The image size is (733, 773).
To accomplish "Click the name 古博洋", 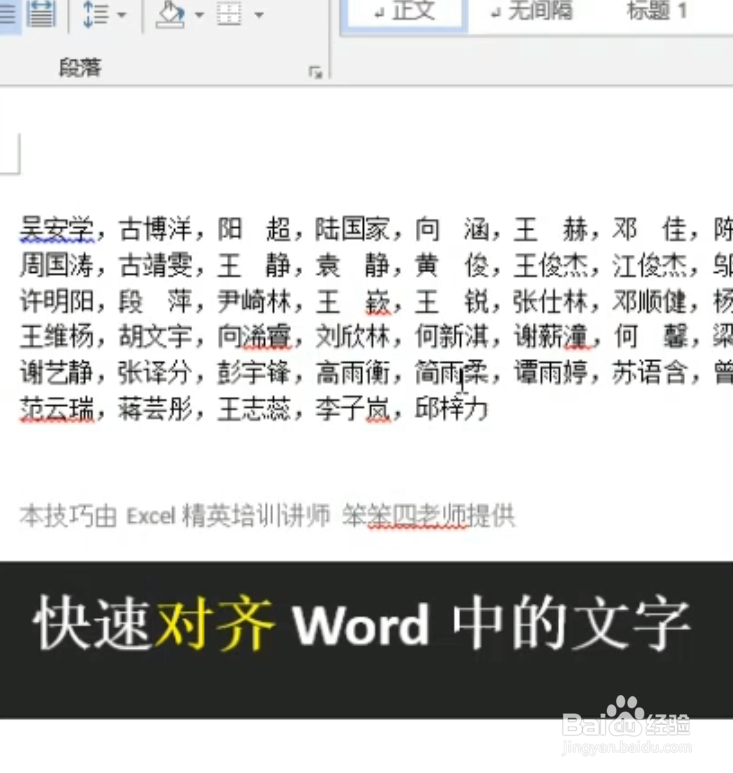I will click(155, 229).
